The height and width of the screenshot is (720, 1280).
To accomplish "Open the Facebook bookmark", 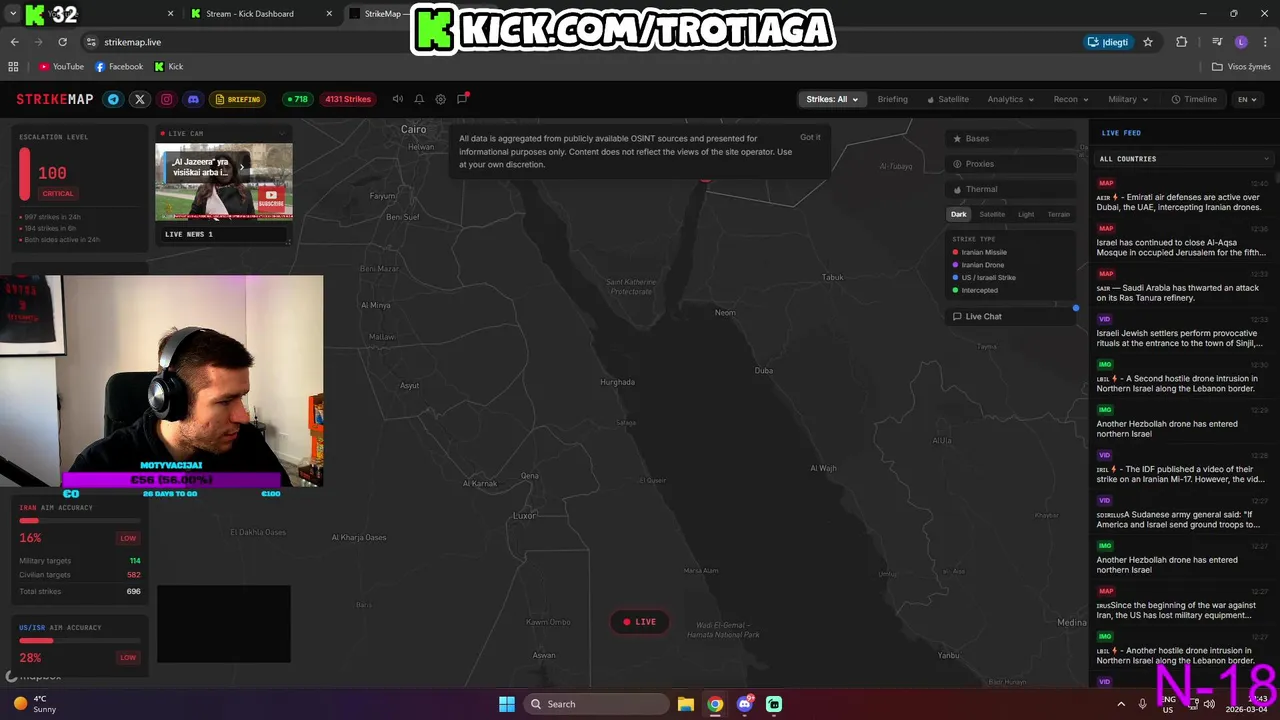I will (x=119, y=67).
